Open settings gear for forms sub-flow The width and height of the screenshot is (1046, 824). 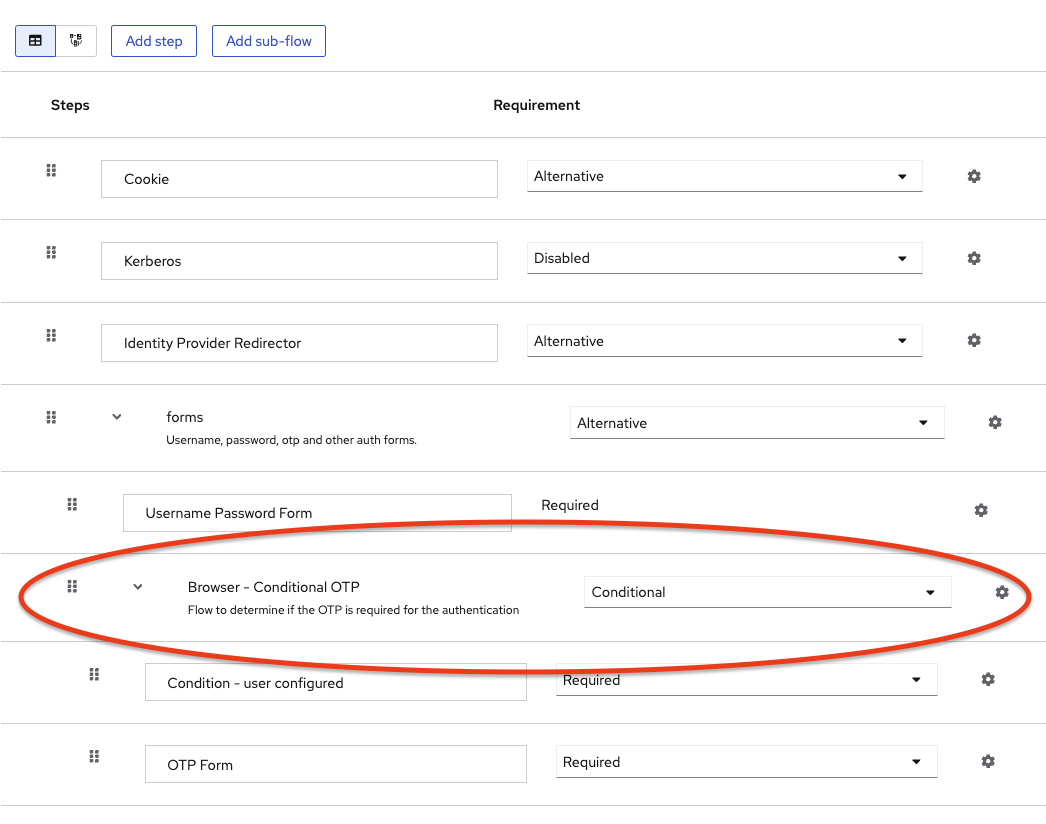click(995, 422)
